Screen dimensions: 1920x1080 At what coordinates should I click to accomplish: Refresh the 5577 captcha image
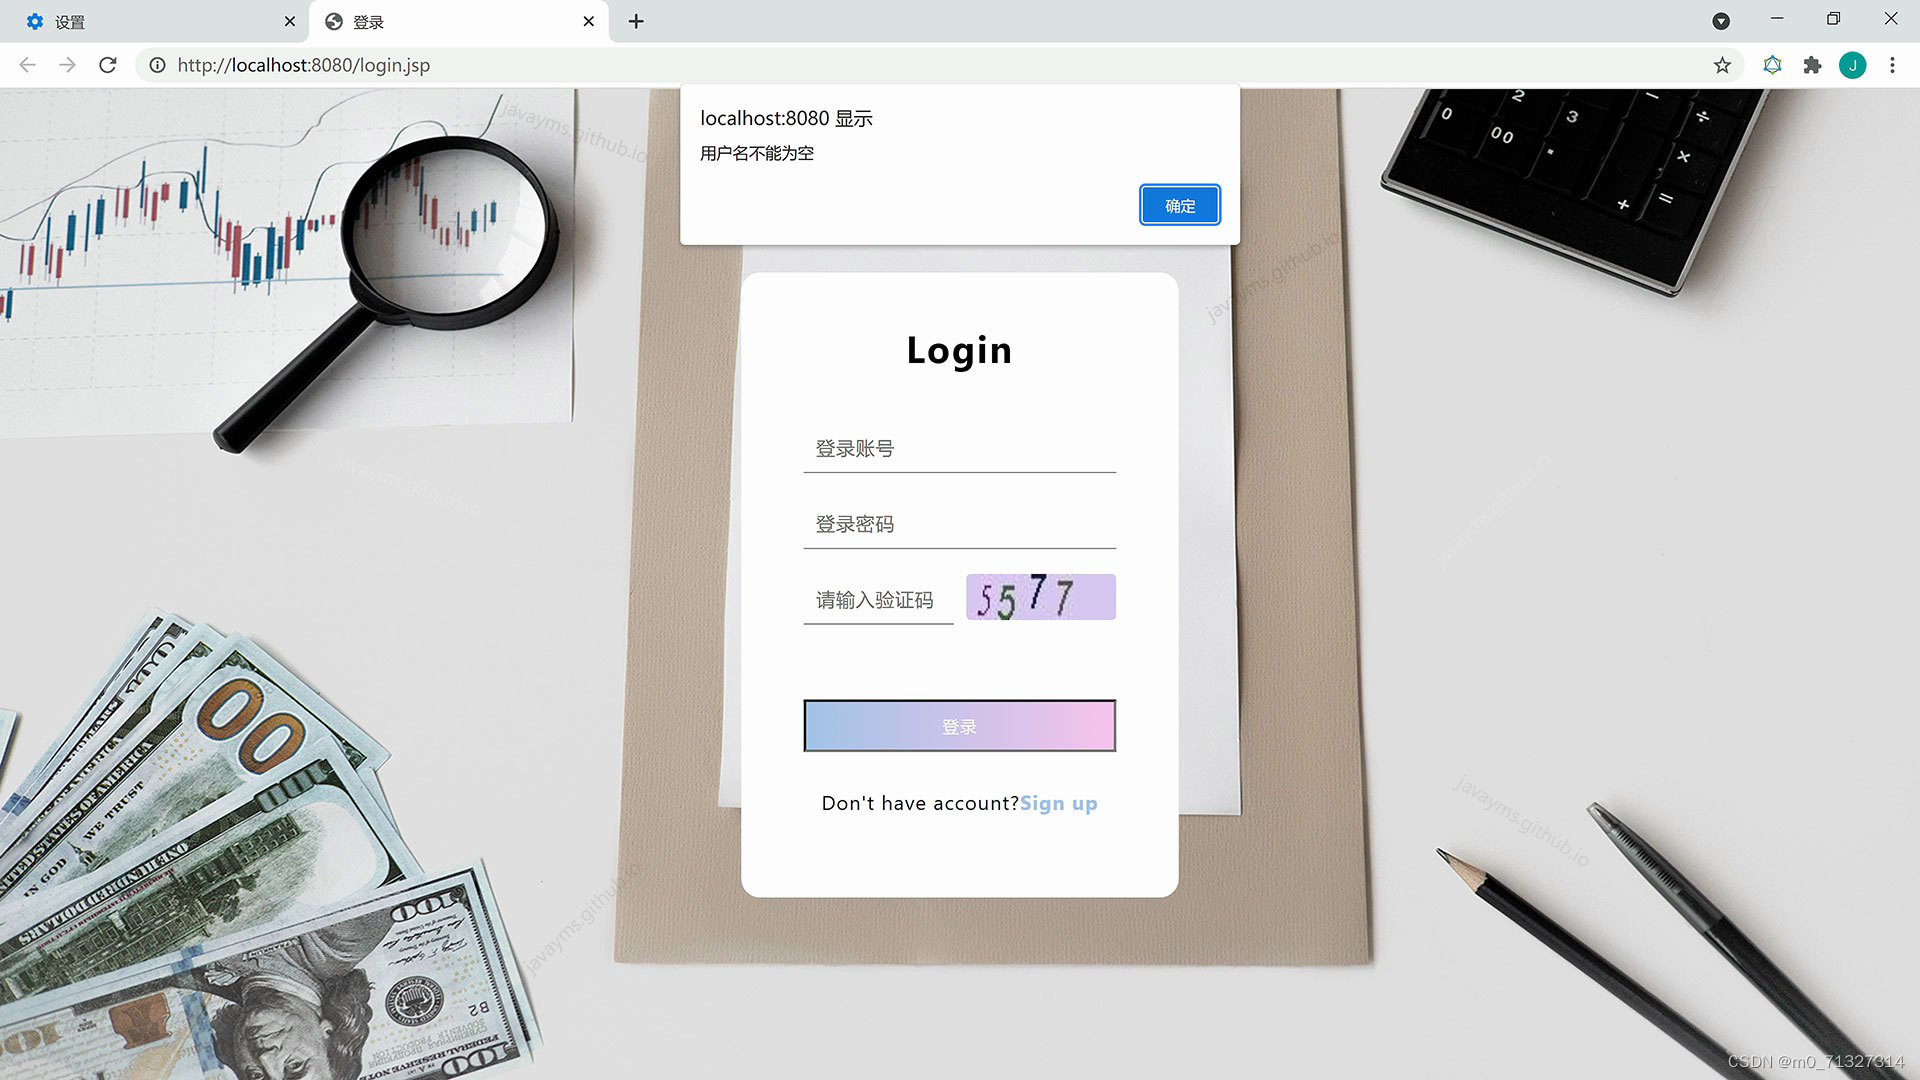[x=1040, y=597]
